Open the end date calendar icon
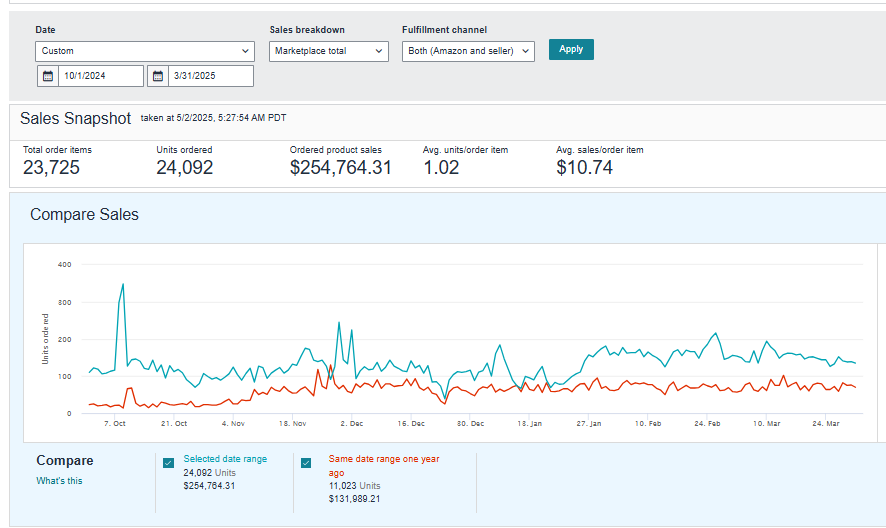886x528 pixels. pyautogui.click(x=158, y=76)
